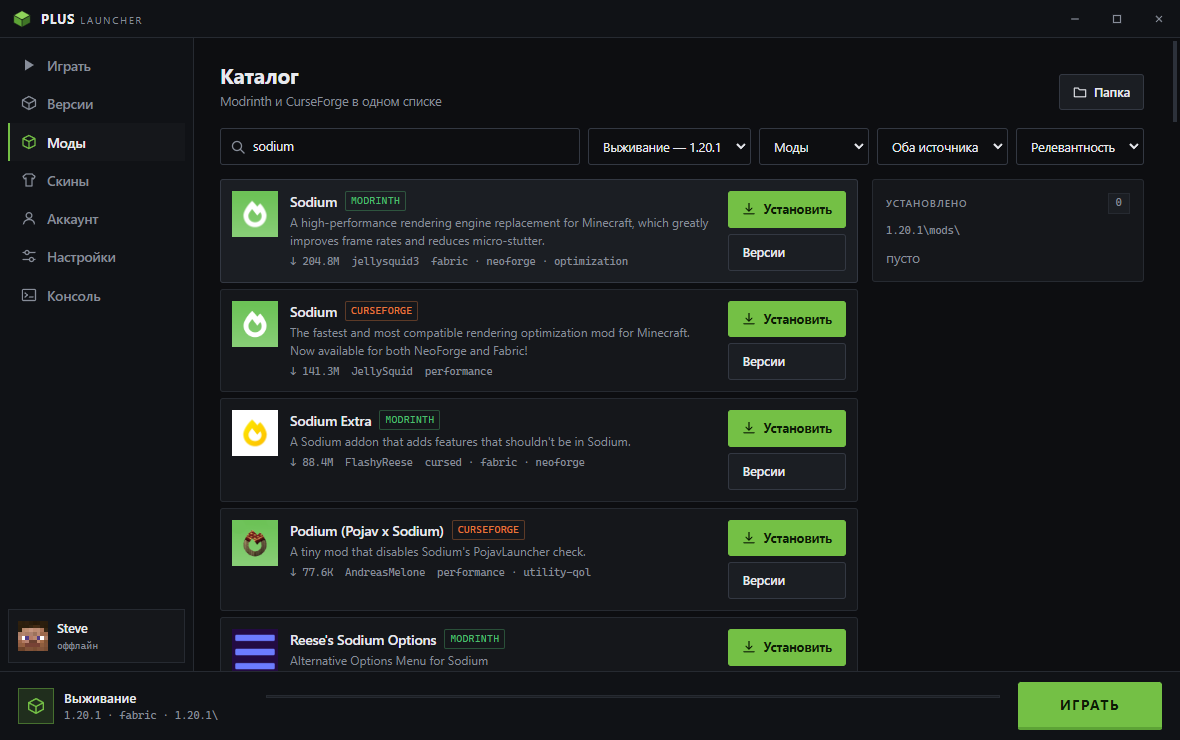1180x740 pixels.
Task: Click the AndreasMelone author name
Action: tap(385, 572)
